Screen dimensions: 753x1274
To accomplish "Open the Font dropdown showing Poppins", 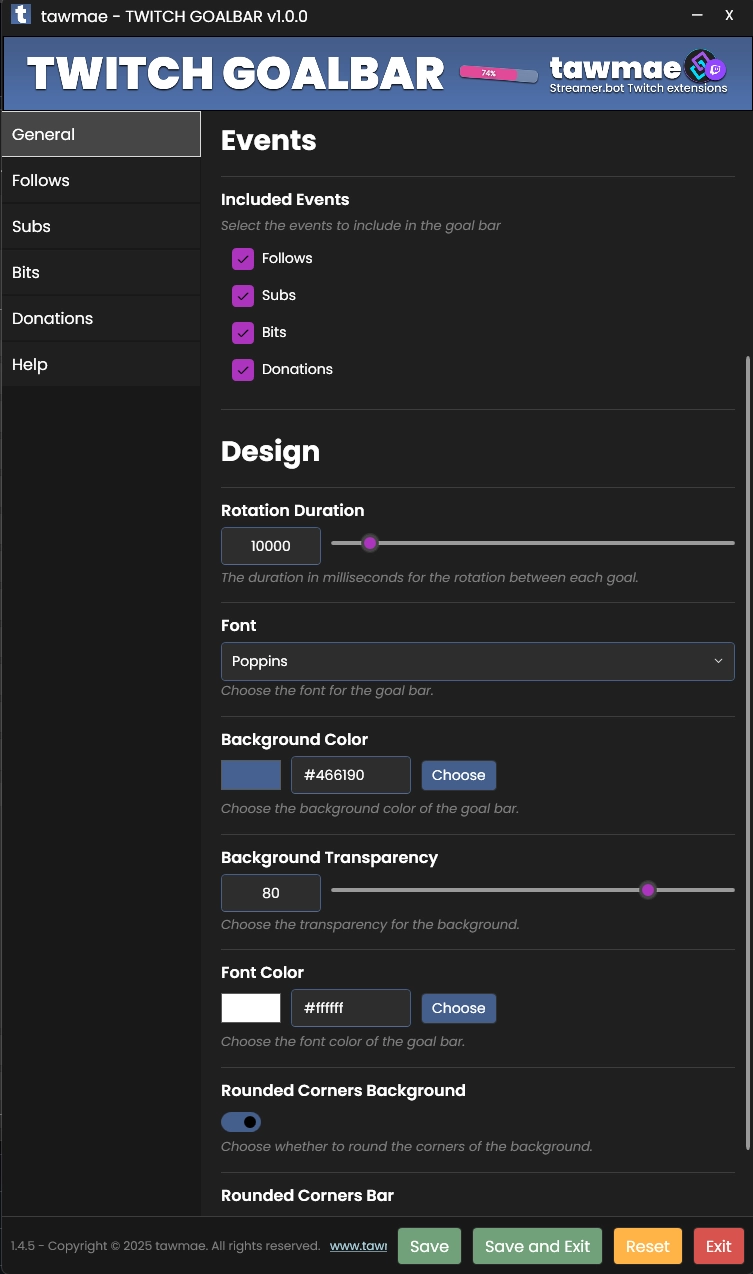I will [478, 661].
